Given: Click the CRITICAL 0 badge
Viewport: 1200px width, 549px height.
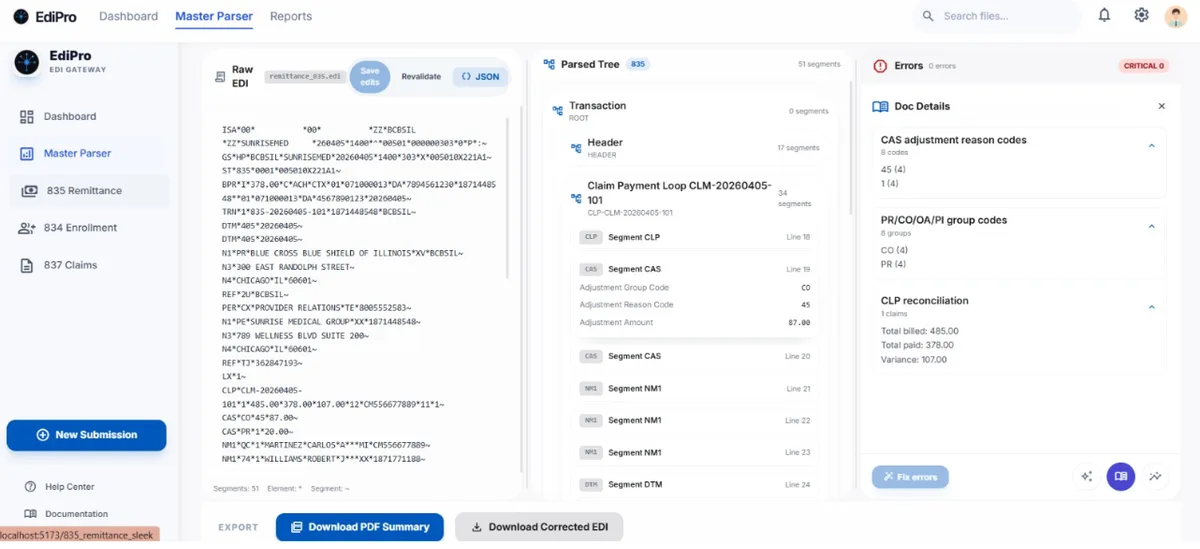Looking at the screenshot, I should click(1143, 66).
